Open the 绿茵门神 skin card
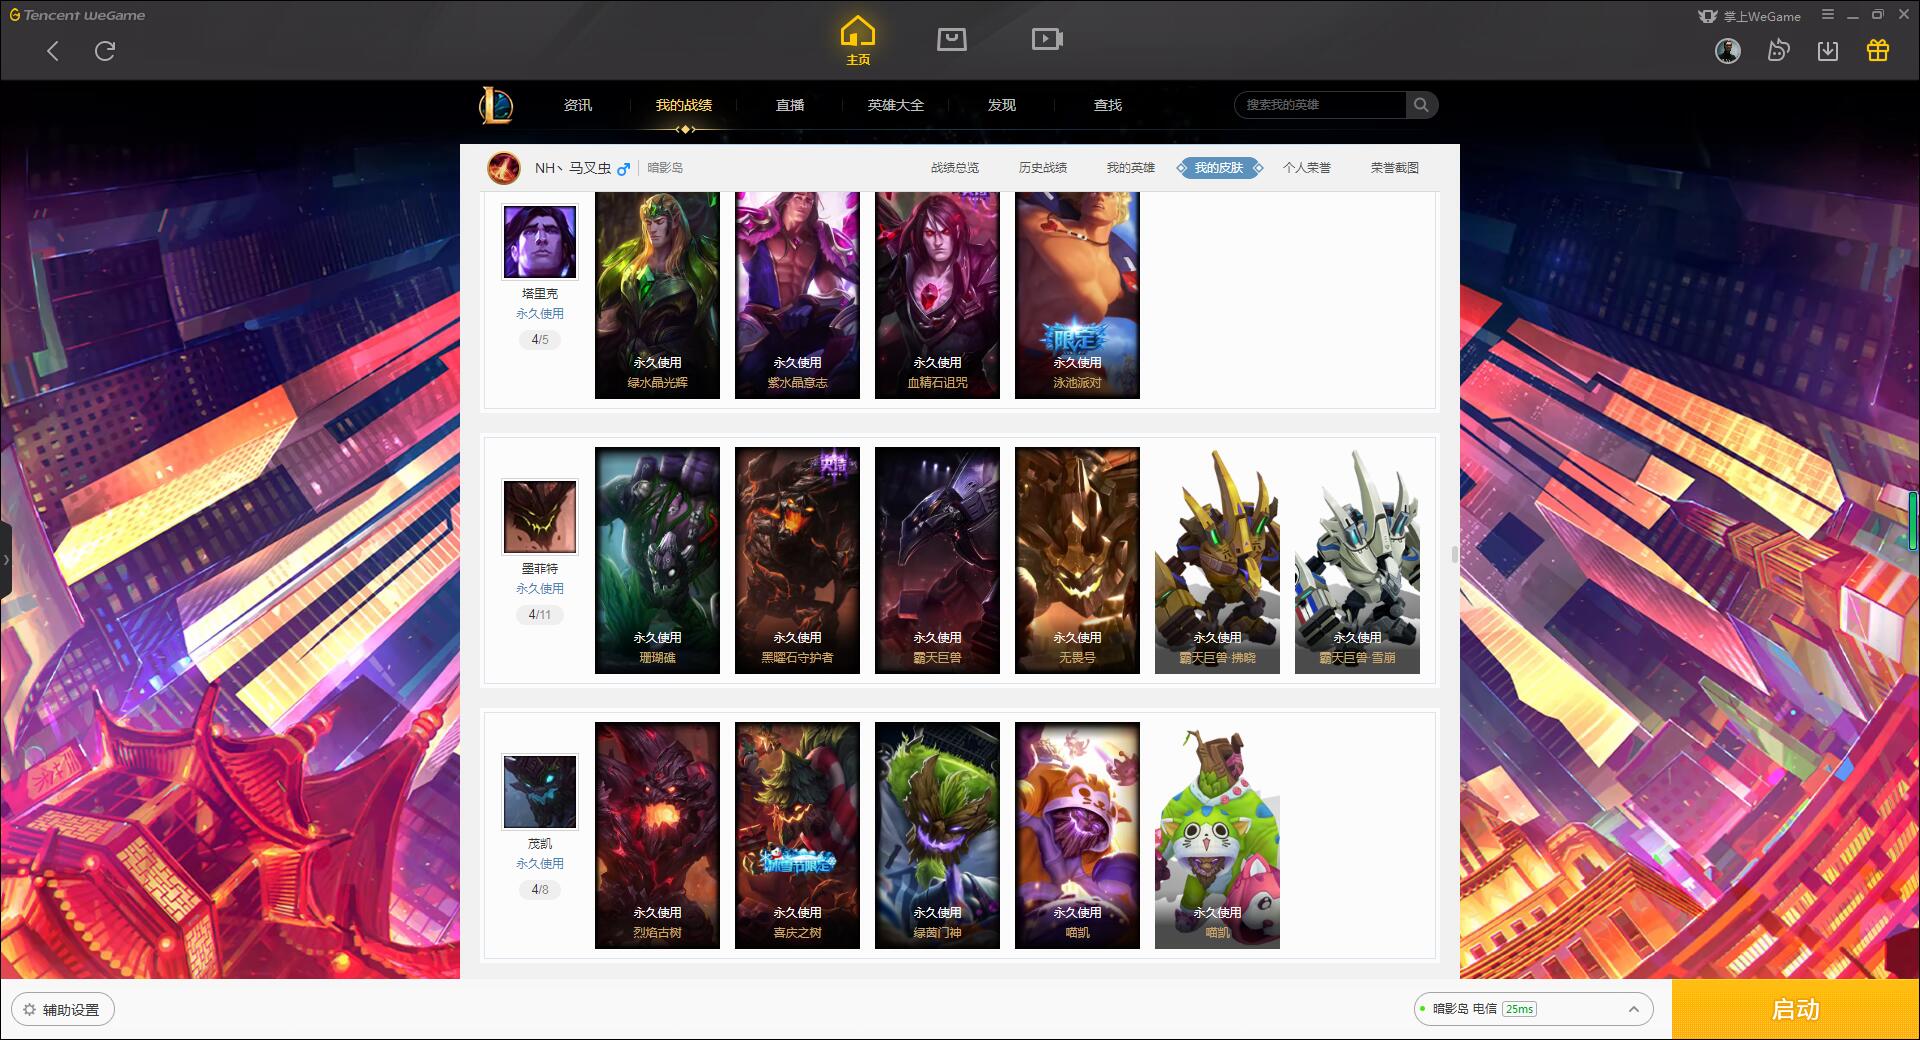This screenshot has width=1920, height=1040. click(937, 835)
